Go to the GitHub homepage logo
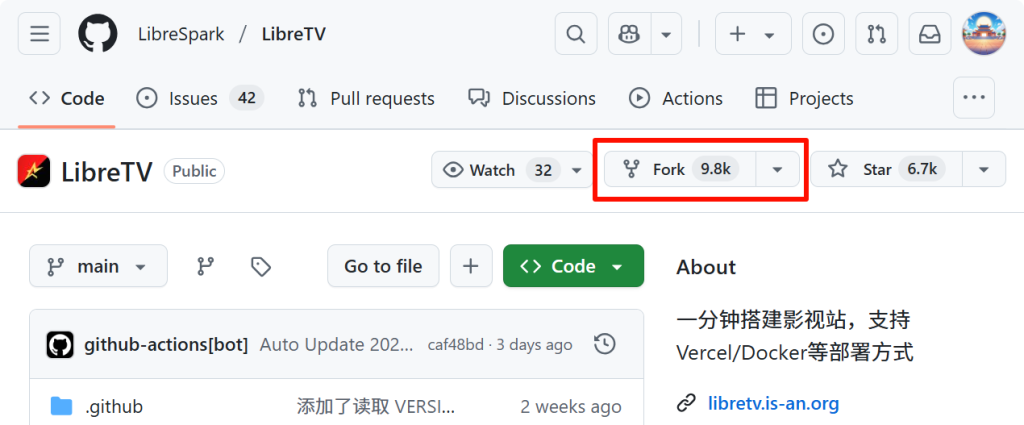Screen dimensions: 1024x425 [98, 33]
